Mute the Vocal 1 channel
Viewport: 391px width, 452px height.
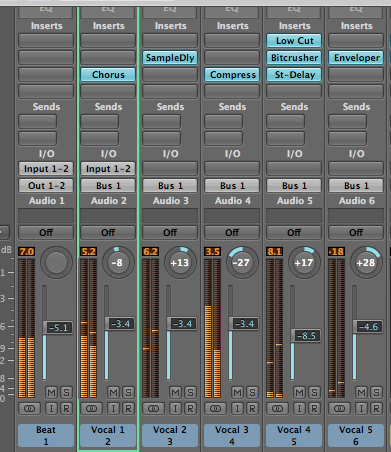(x=113, y=392)
